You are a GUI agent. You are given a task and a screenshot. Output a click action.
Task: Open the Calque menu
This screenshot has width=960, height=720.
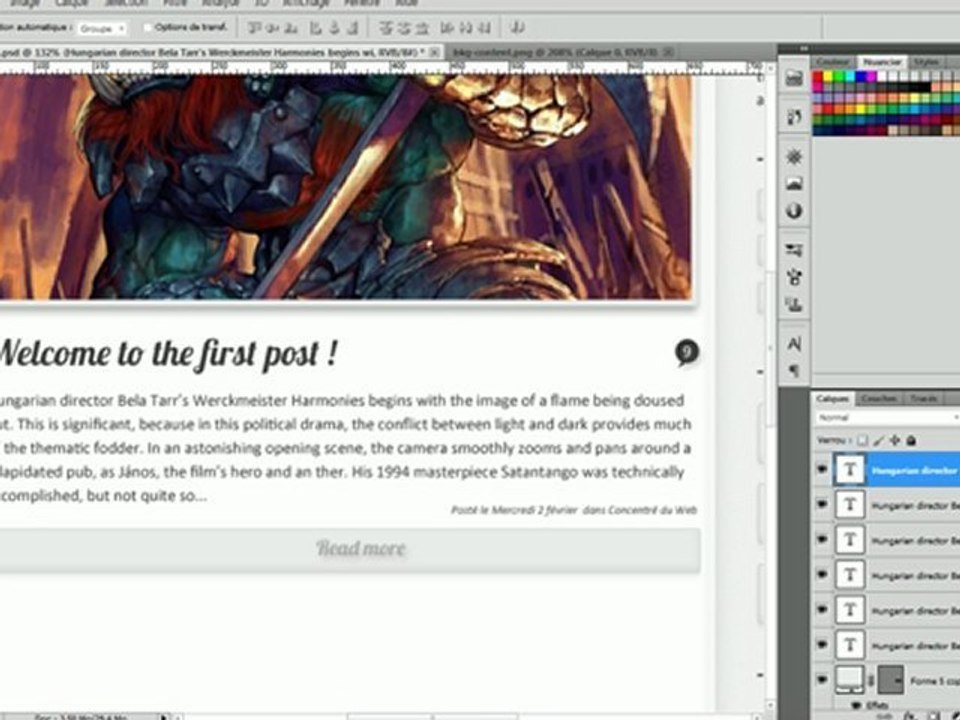click(72, 3)
